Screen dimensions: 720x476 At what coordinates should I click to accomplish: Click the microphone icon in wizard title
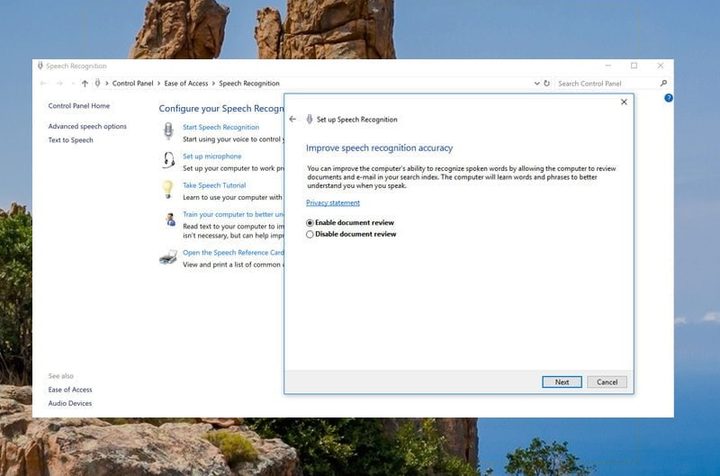click(x=309, y=119)
